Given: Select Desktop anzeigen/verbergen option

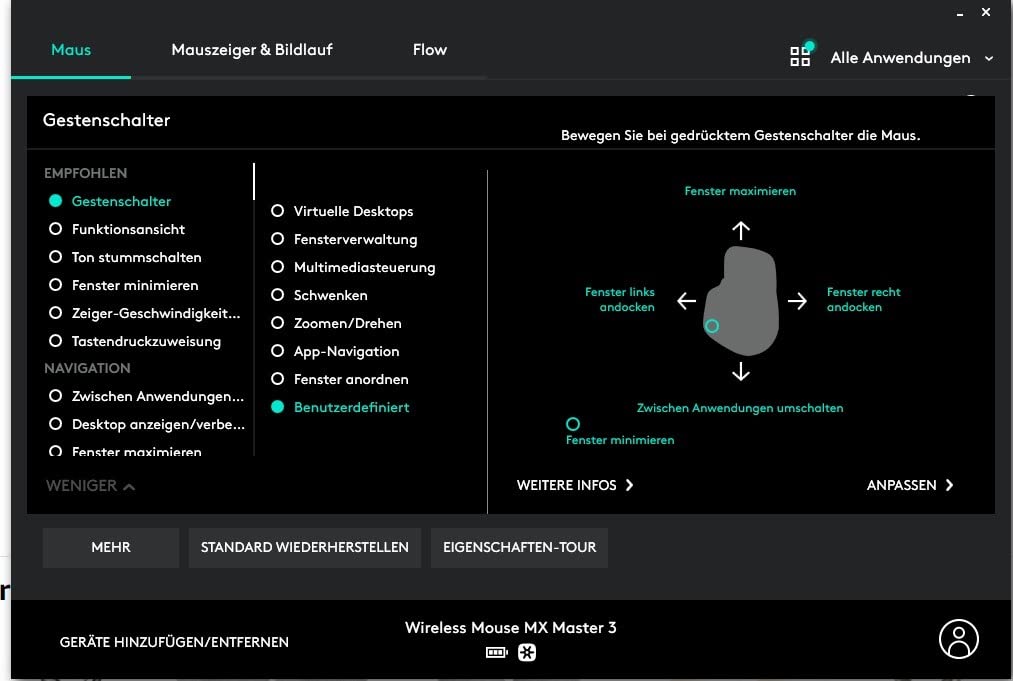Looking at the screenshot, I should point(147,424).
